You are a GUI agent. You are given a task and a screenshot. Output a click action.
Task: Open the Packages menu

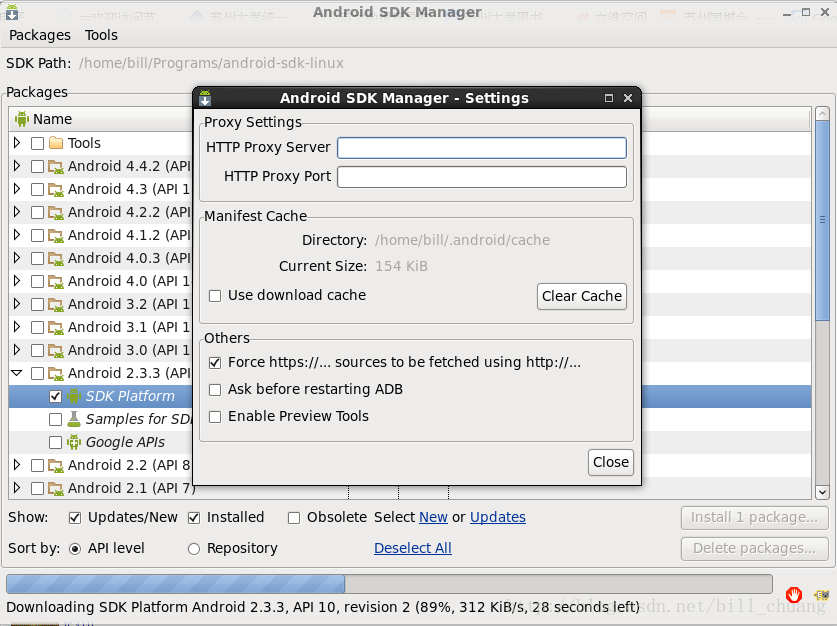pos(40,35)
